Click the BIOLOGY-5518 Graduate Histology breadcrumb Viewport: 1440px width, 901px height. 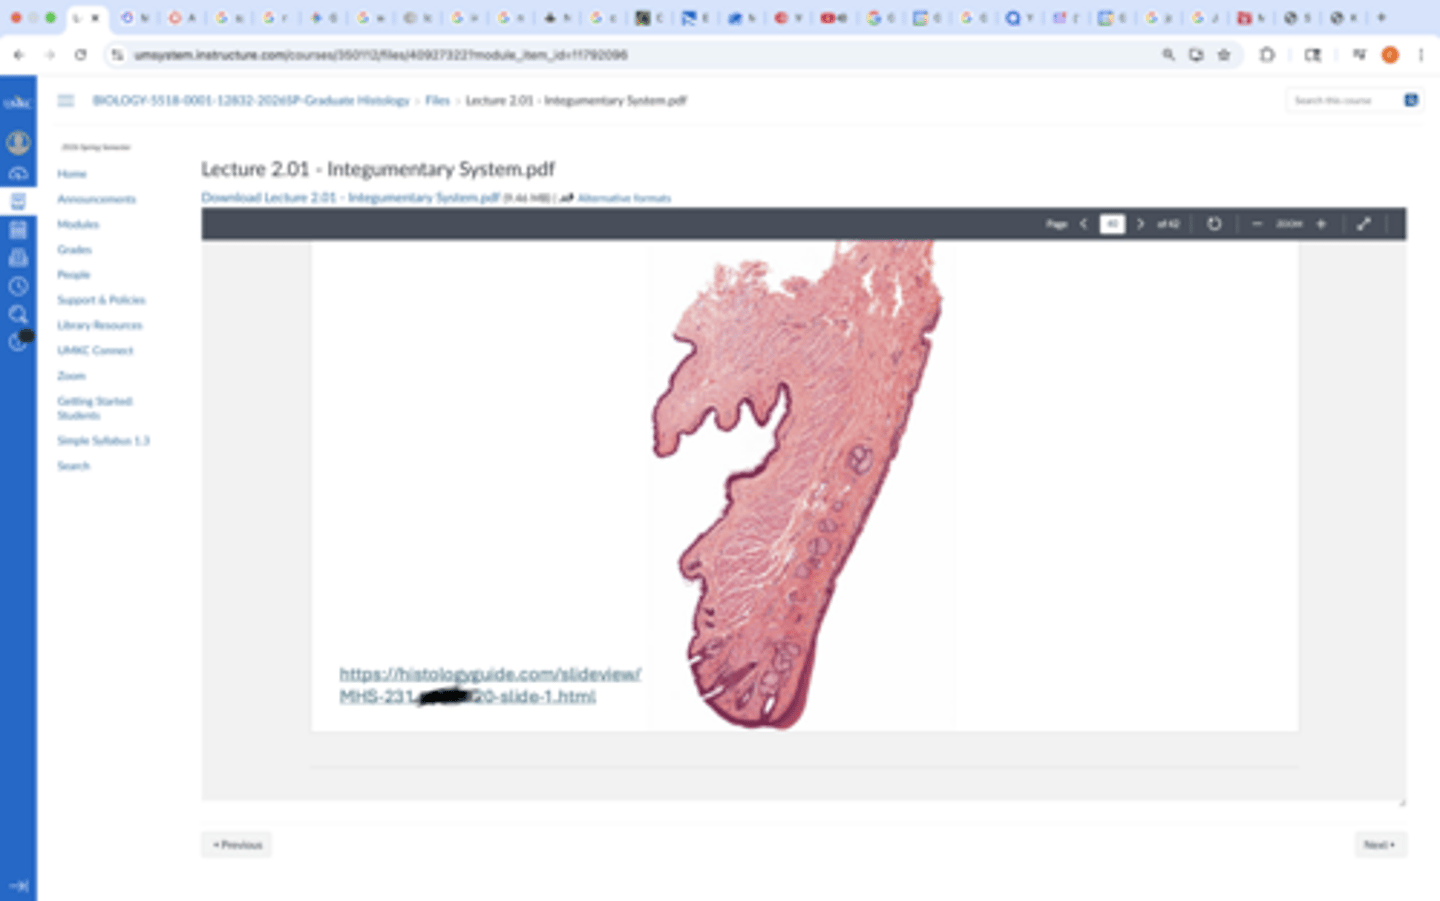point(251,100)
